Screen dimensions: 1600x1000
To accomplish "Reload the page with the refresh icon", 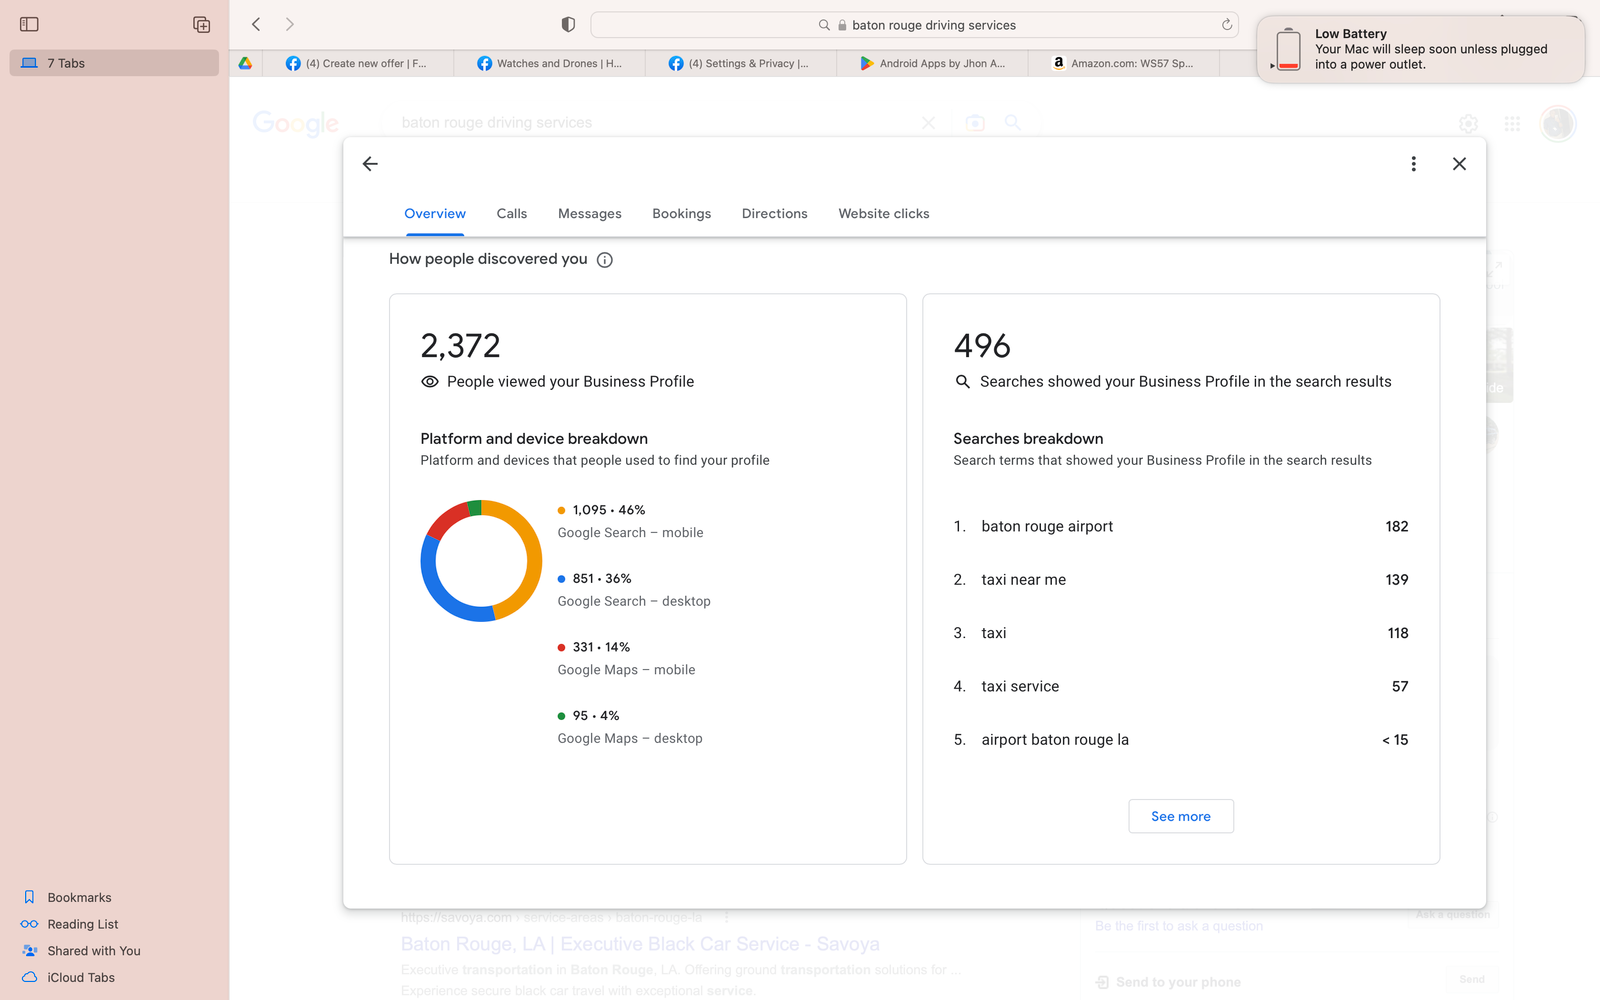I will click(x=1227, y=25).
